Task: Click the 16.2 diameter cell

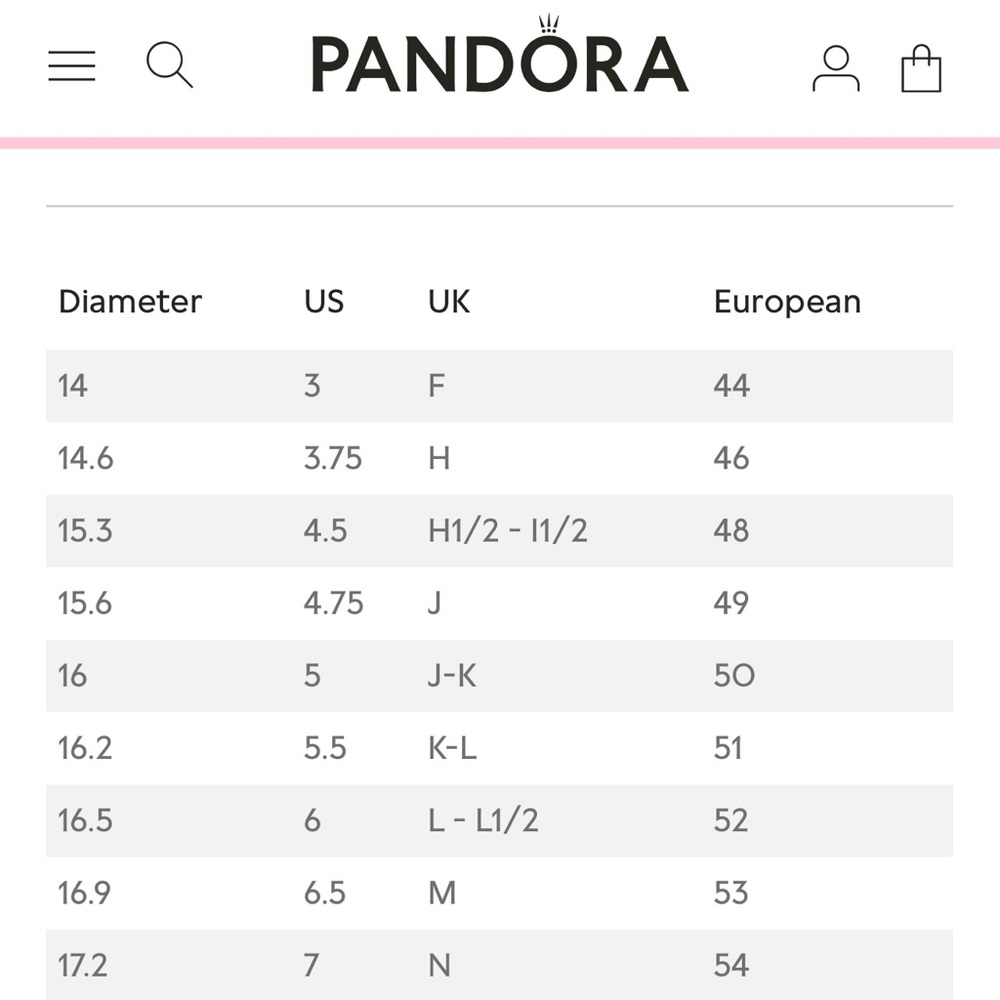Action: [x=85, y=748]
